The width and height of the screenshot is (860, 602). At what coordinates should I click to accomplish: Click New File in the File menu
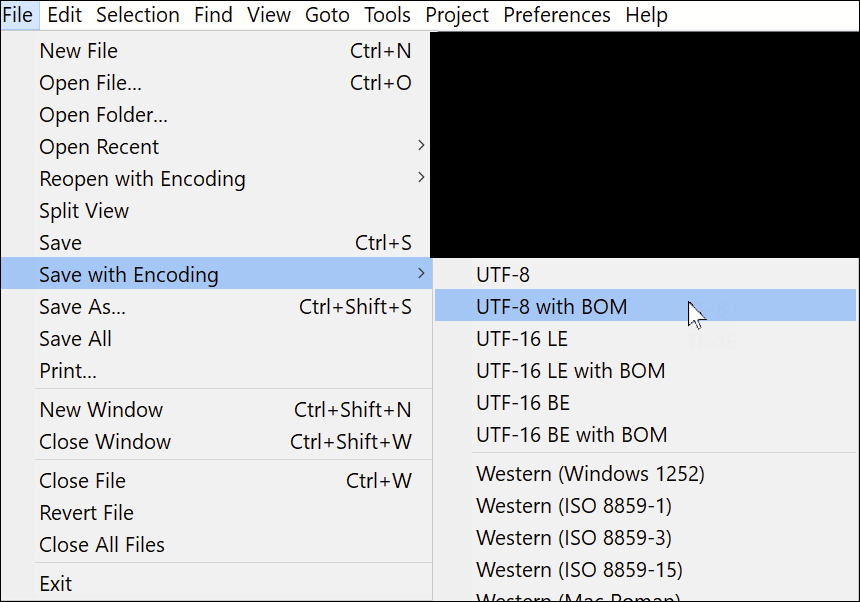(x=78, y=51)
